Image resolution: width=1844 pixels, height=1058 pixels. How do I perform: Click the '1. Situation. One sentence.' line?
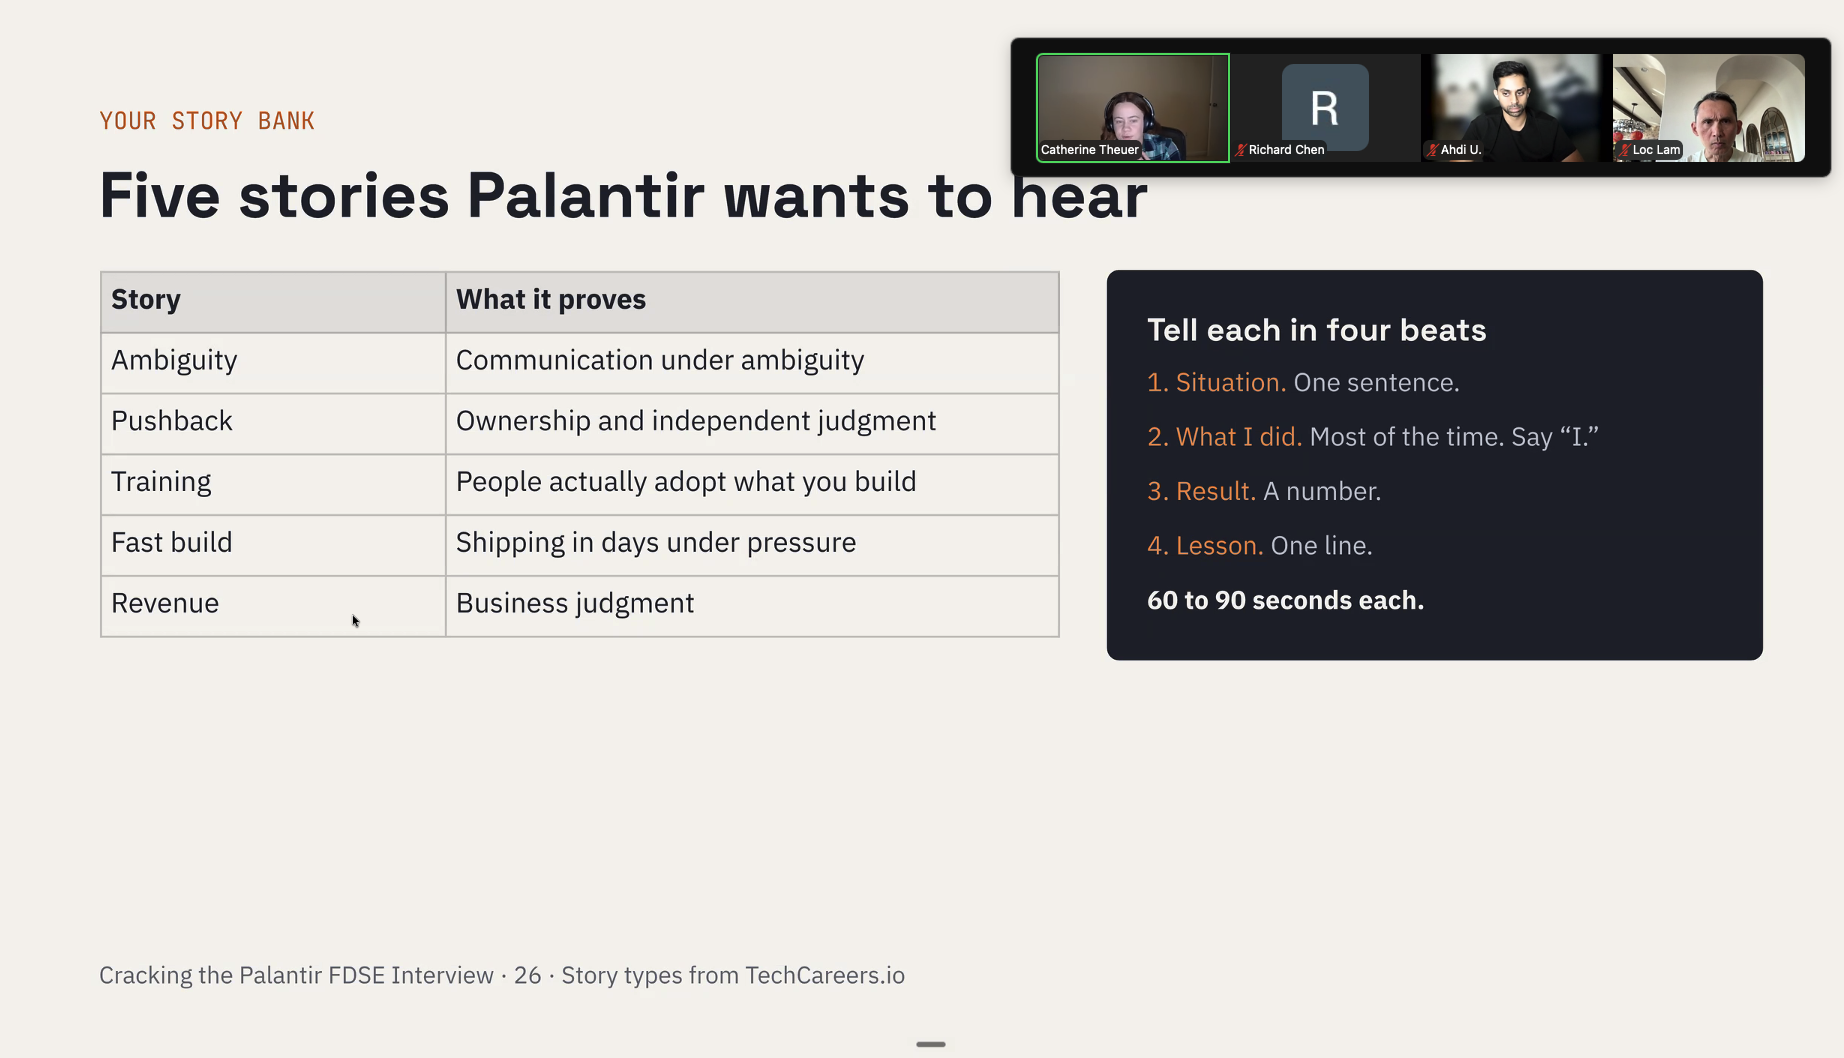(1303, 383)
